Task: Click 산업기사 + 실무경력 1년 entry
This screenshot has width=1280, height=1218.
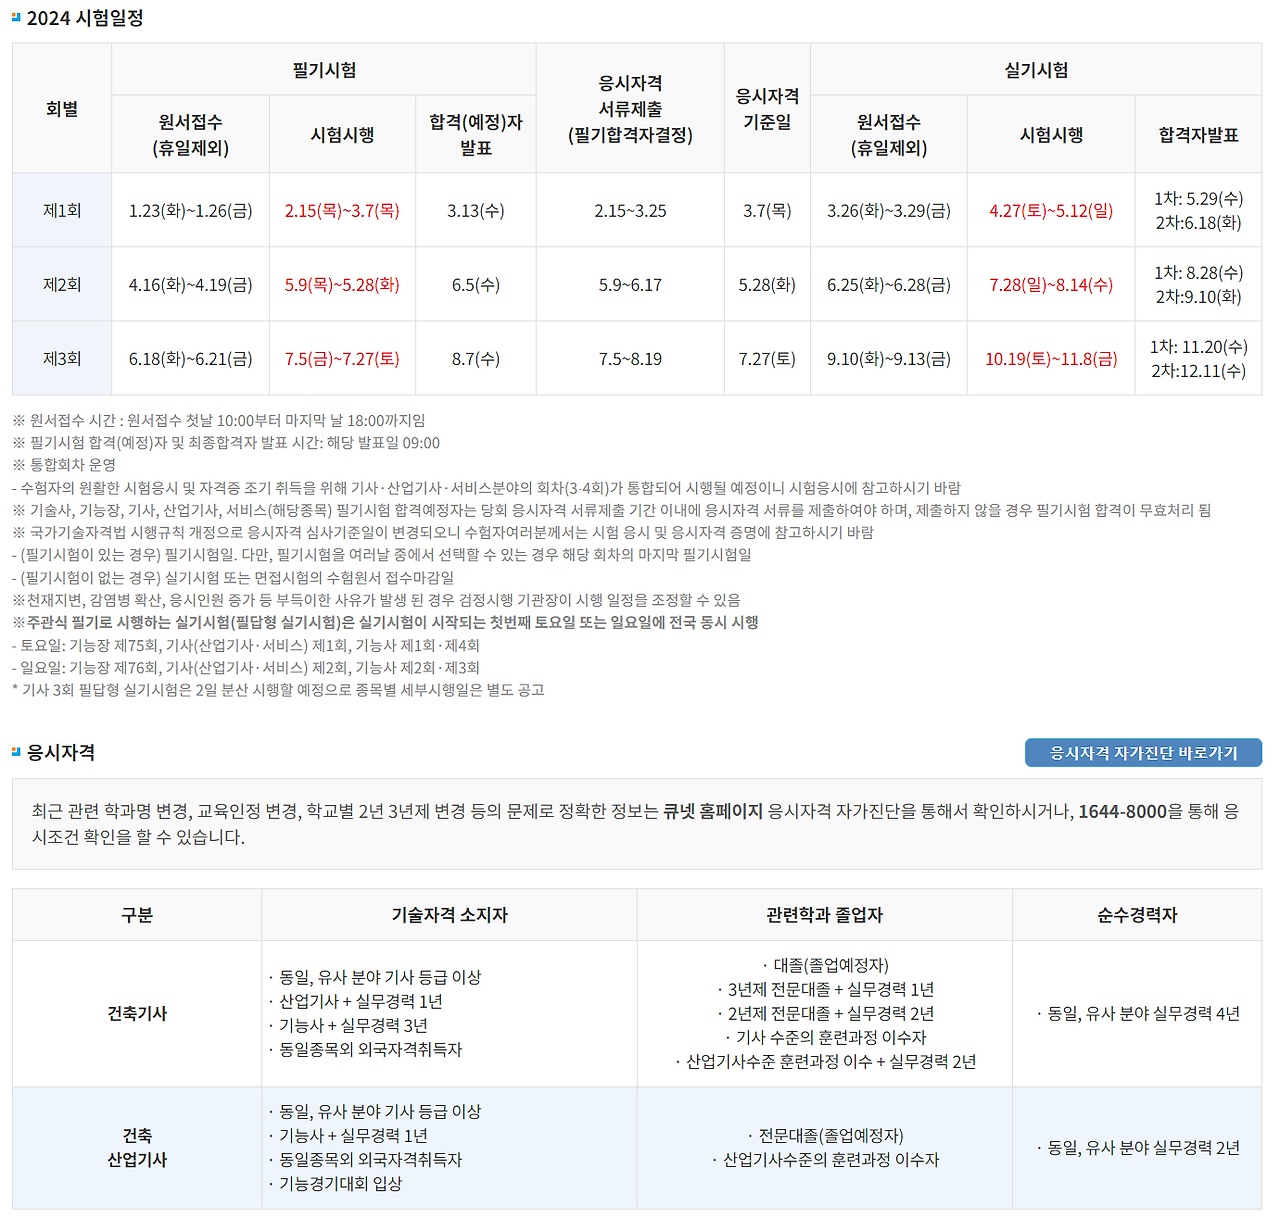Action: pos(355,1001)
